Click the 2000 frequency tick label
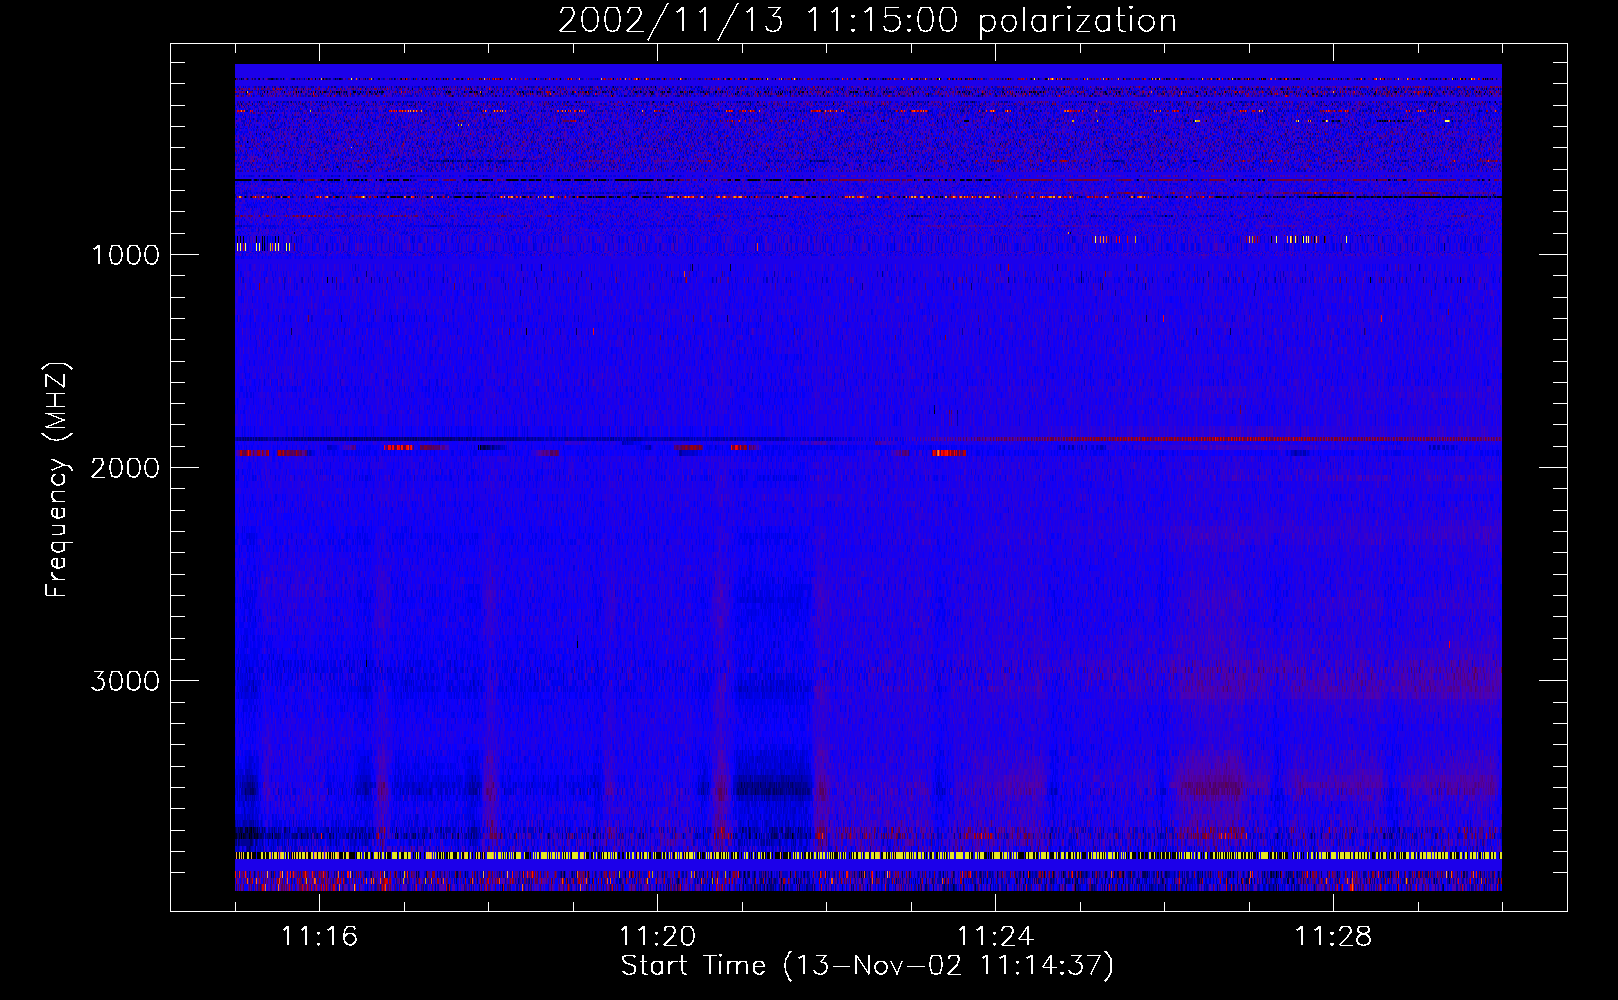The width and height of the screenshot is (1618, 1000). point(124,468)
